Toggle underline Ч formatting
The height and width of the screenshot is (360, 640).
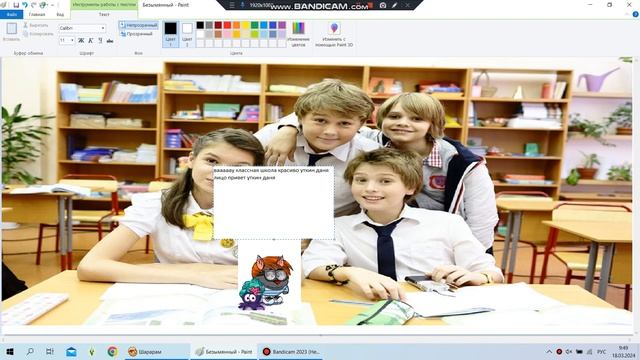click(x=100, y=40)
